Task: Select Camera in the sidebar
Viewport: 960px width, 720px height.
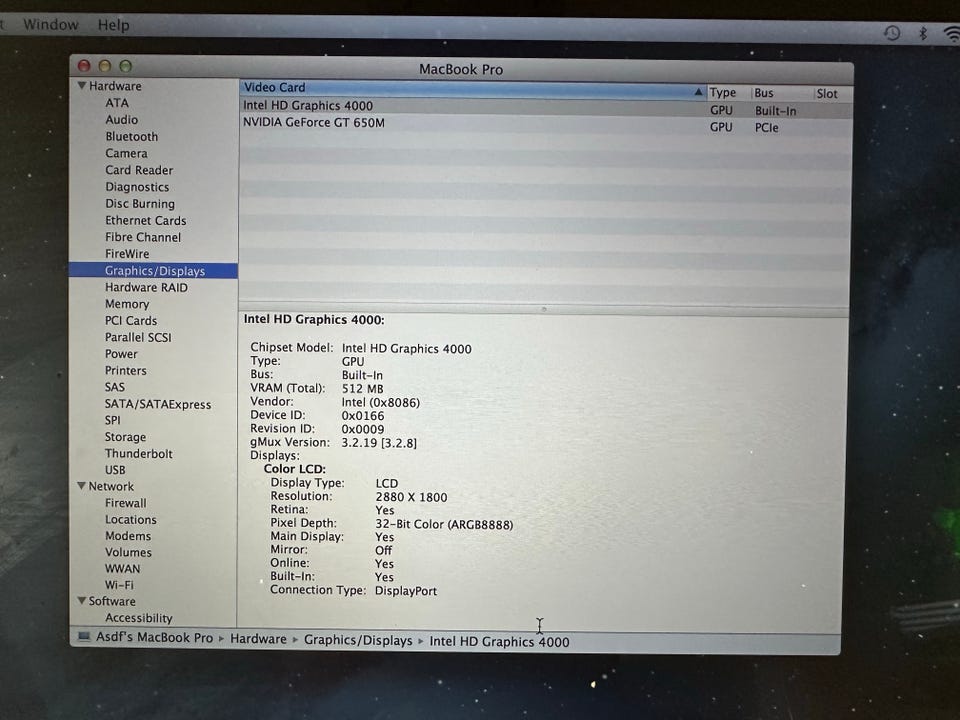Action: point(126,153)
